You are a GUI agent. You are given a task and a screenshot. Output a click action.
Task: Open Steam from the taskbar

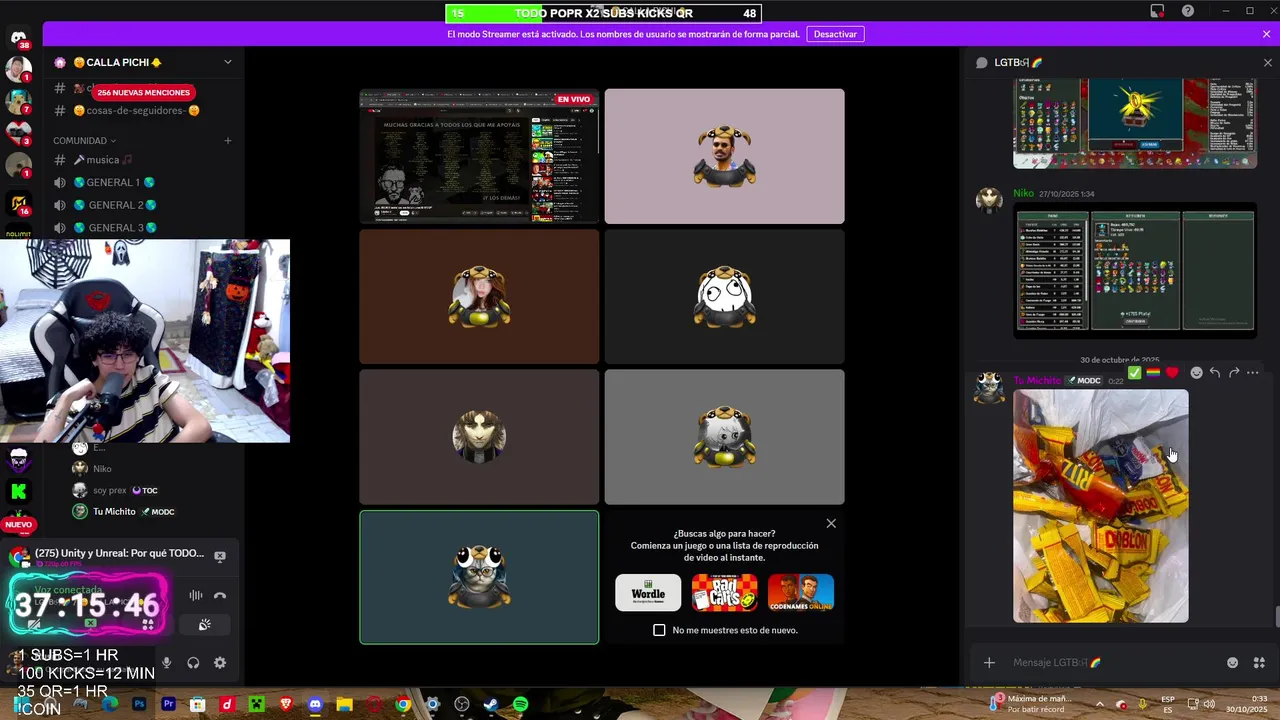(491, 704)
